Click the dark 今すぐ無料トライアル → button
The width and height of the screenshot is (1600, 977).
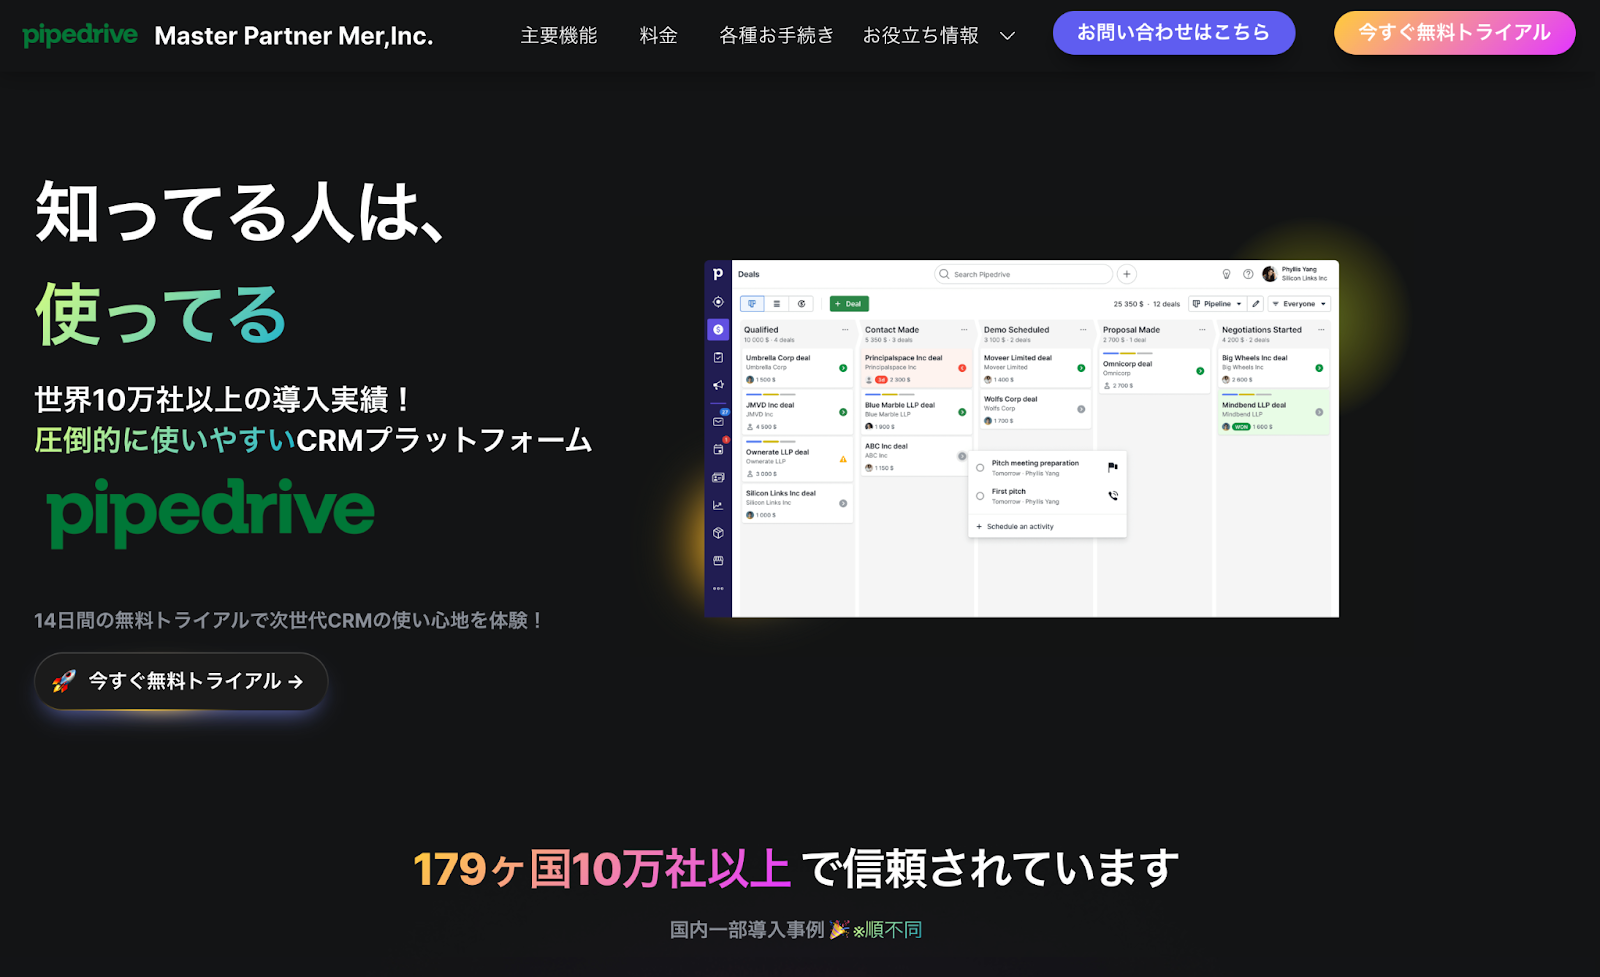(x=181, y=681)
